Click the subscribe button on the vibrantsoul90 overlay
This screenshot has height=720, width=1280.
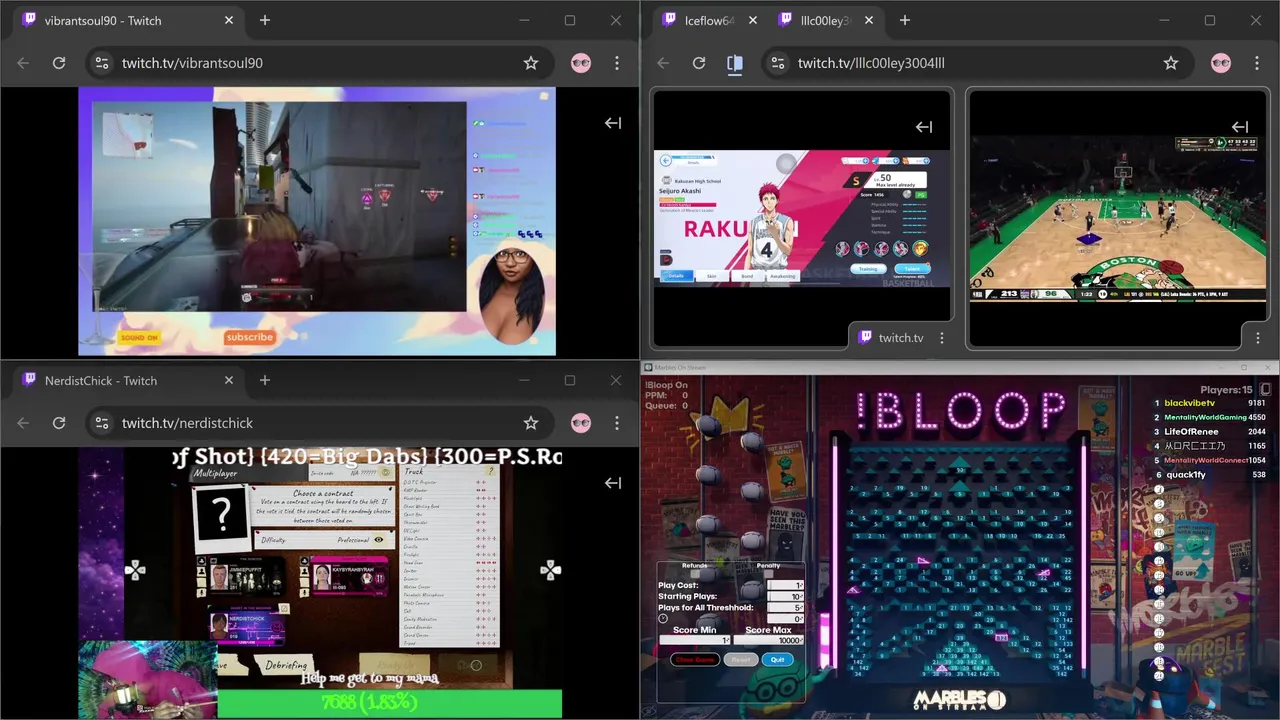250,337
